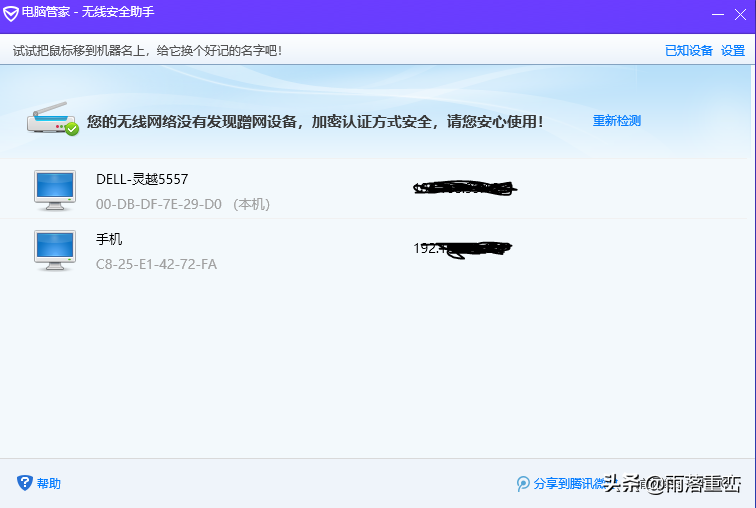Open the 设置 settings link
This screenshot has height=508, width=756.
coord(733,51)
